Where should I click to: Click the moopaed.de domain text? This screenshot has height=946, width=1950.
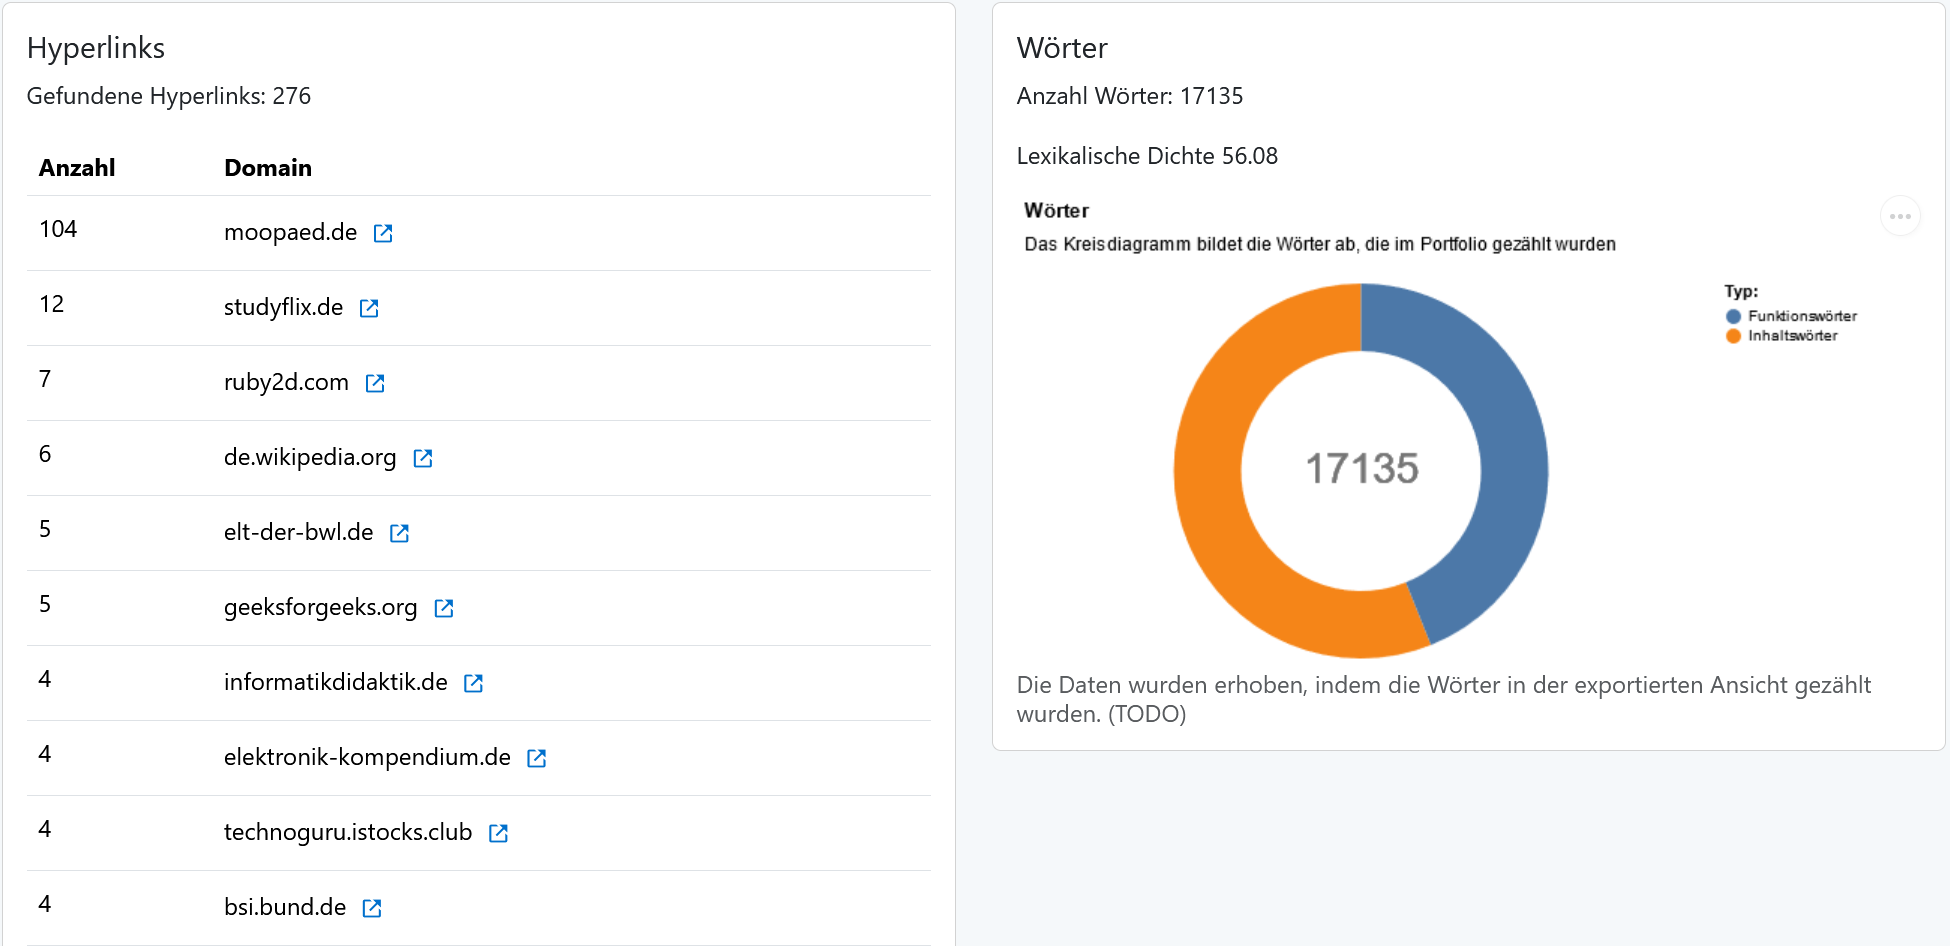coord(290,232)
